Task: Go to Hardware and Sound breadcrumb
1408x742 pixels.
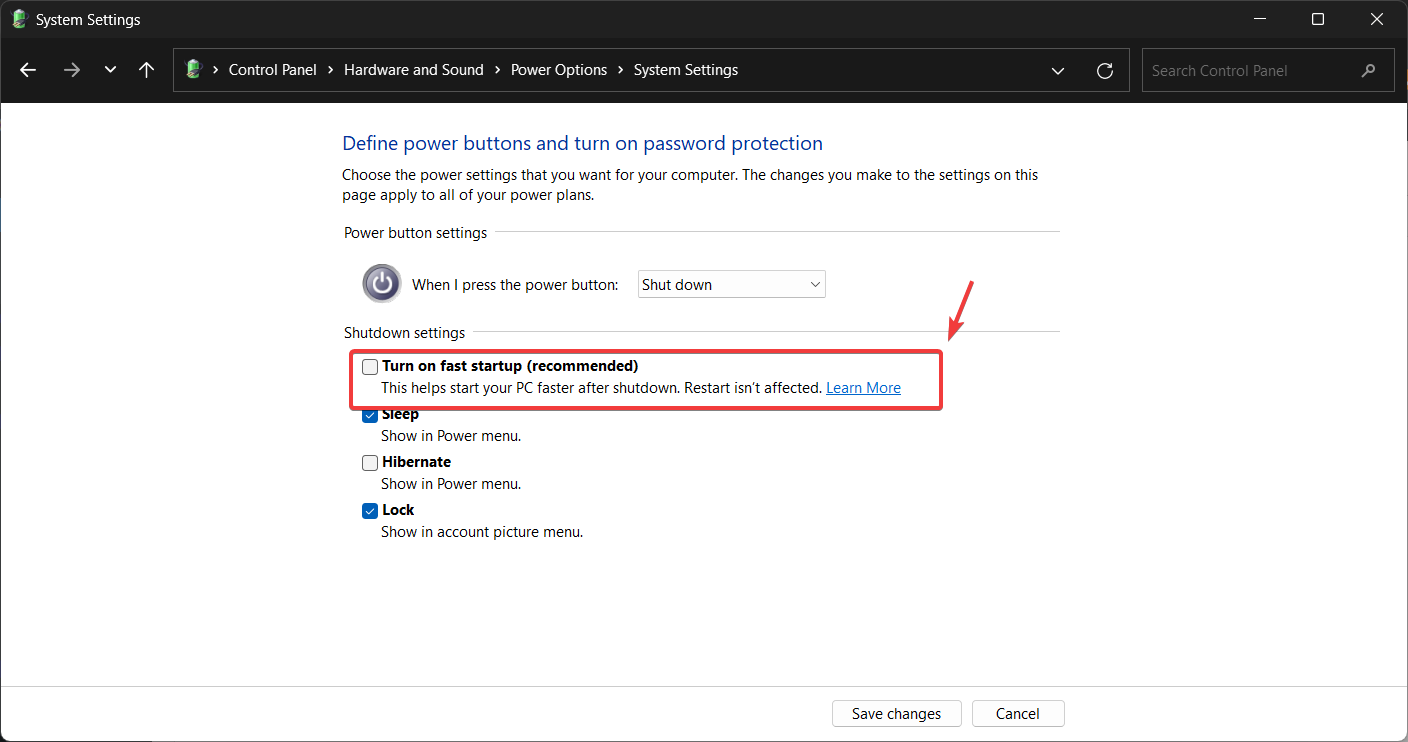Action: pyautogui.click(x=413, y=70)
